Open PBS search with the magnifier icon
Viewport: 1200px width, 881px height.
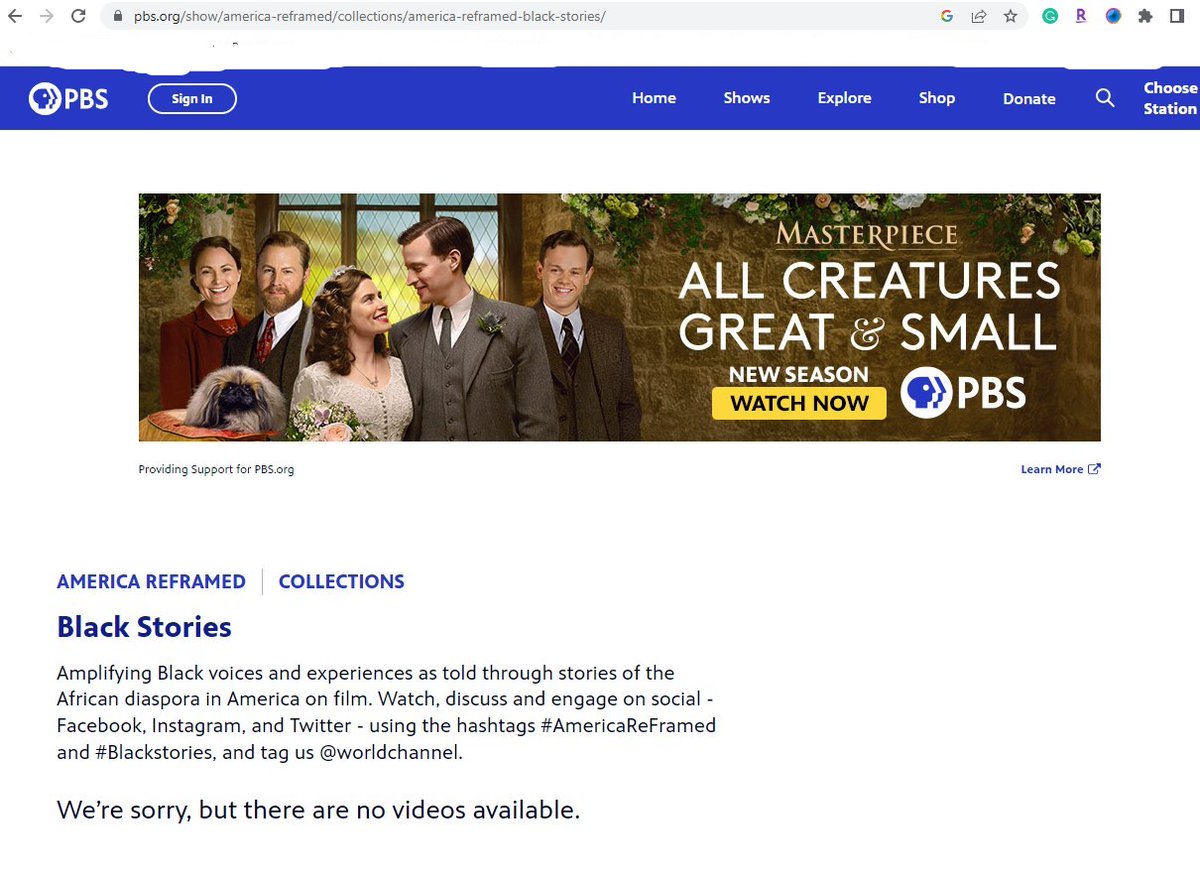pyautogui.click(x=1104, y=98)
